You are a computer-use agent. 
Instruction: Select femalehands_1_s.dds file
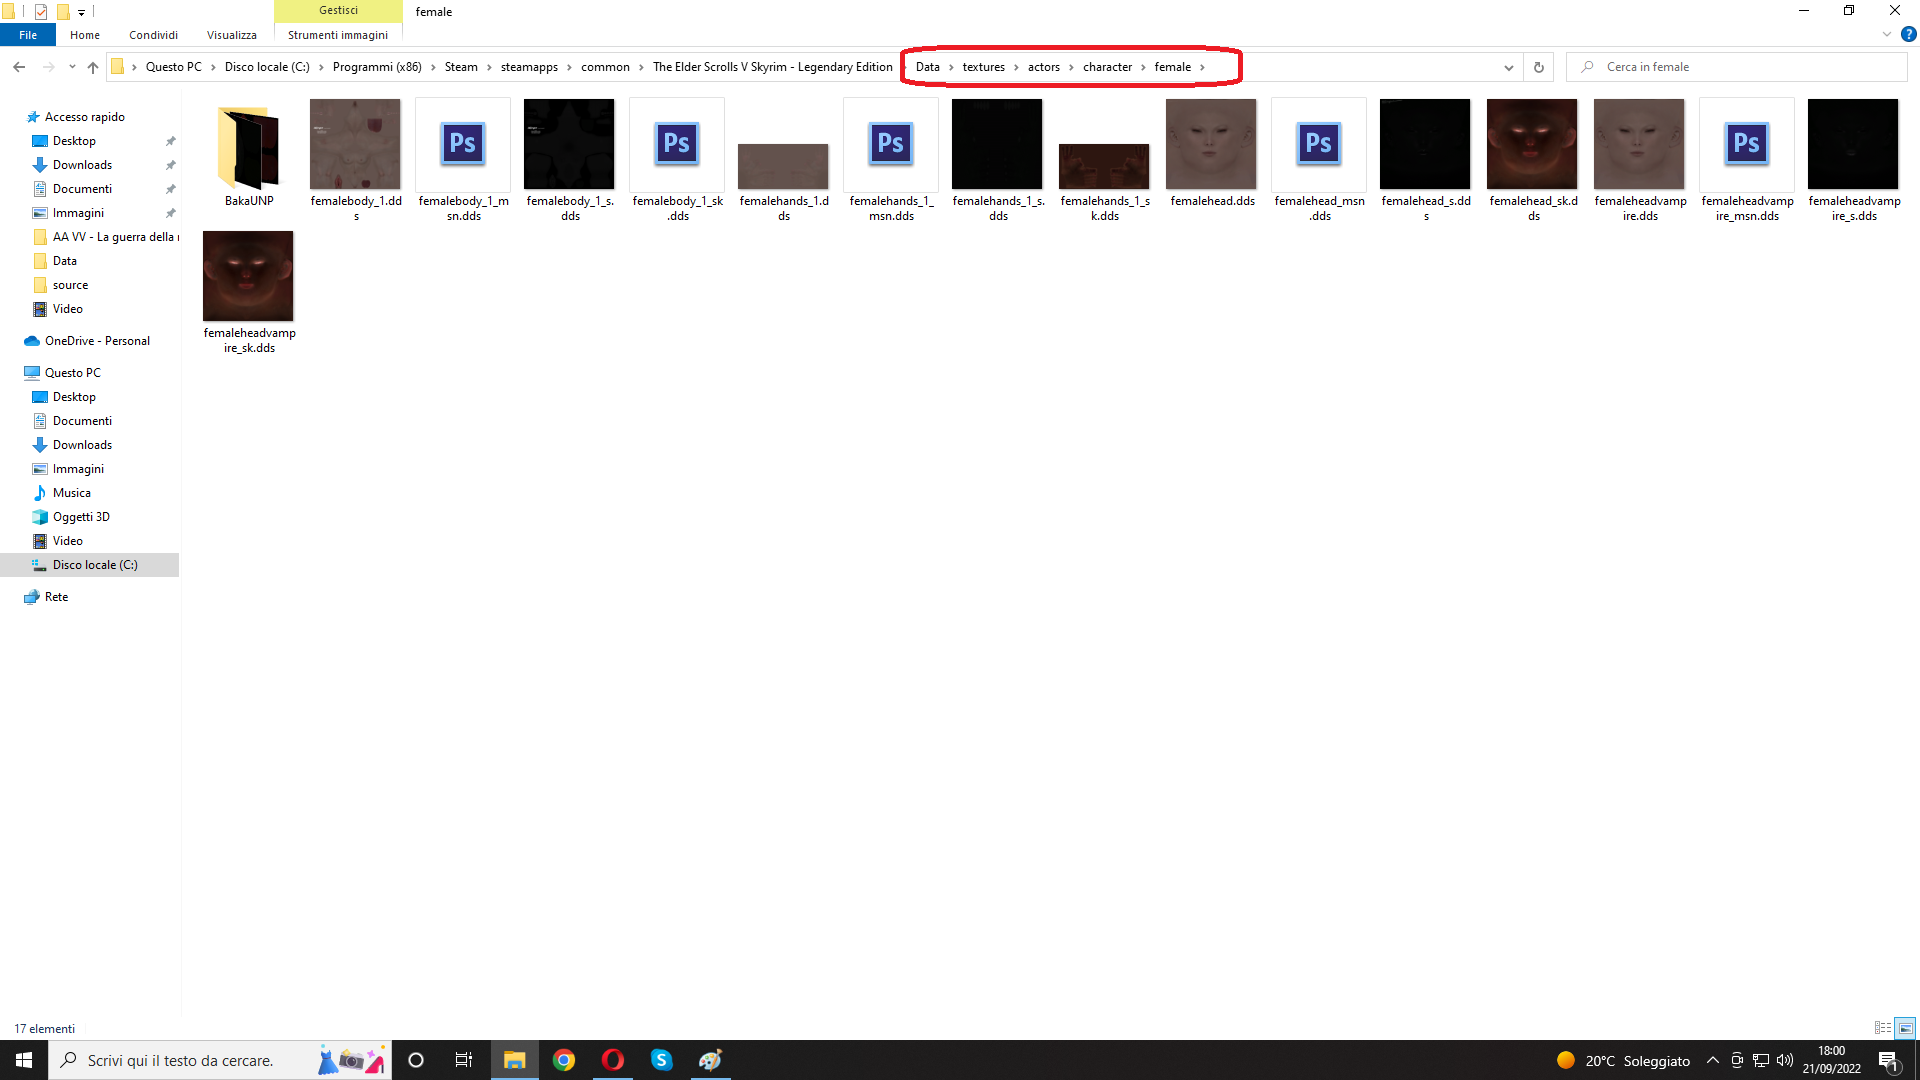(998, 160)
